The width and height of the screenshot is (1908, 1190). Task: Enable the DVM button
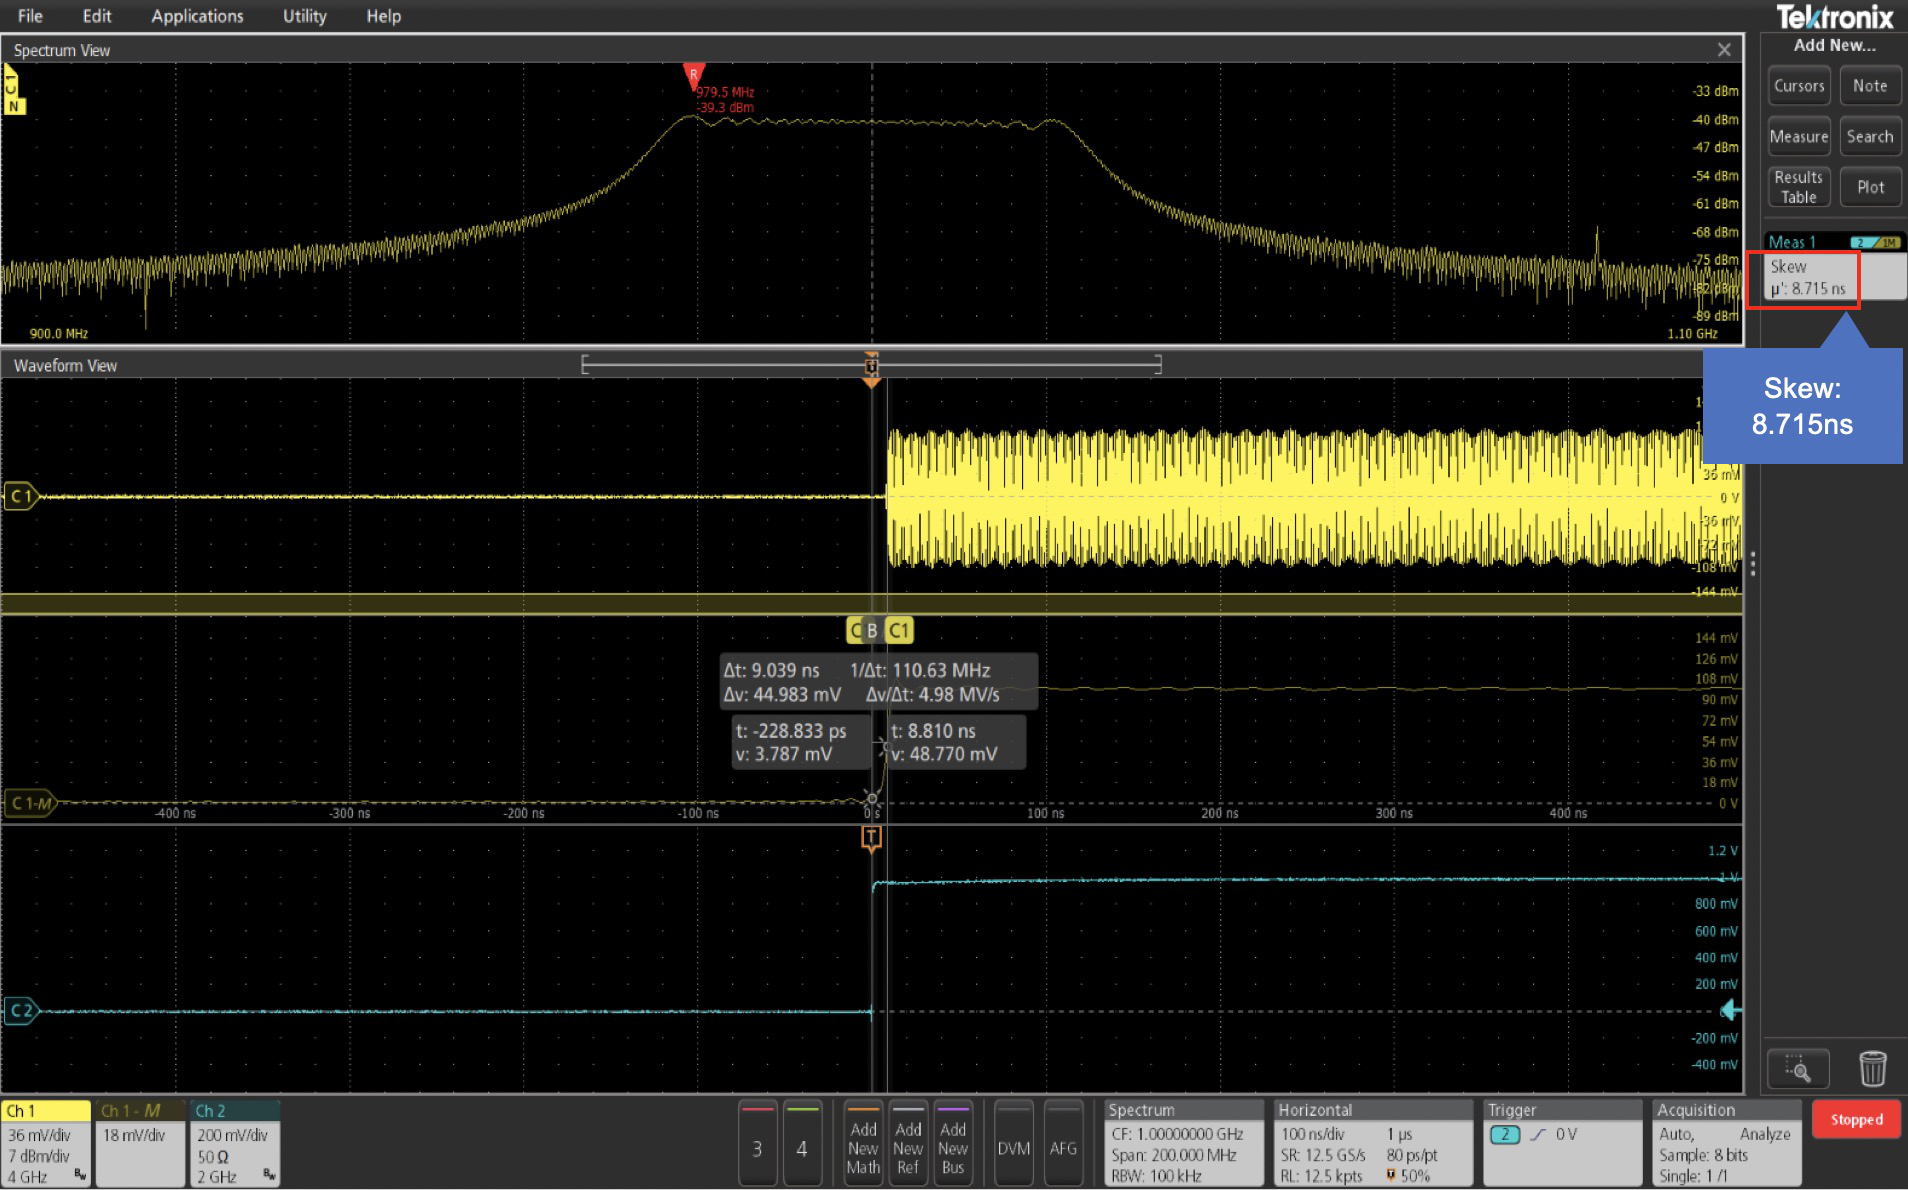[1013, 1145]
